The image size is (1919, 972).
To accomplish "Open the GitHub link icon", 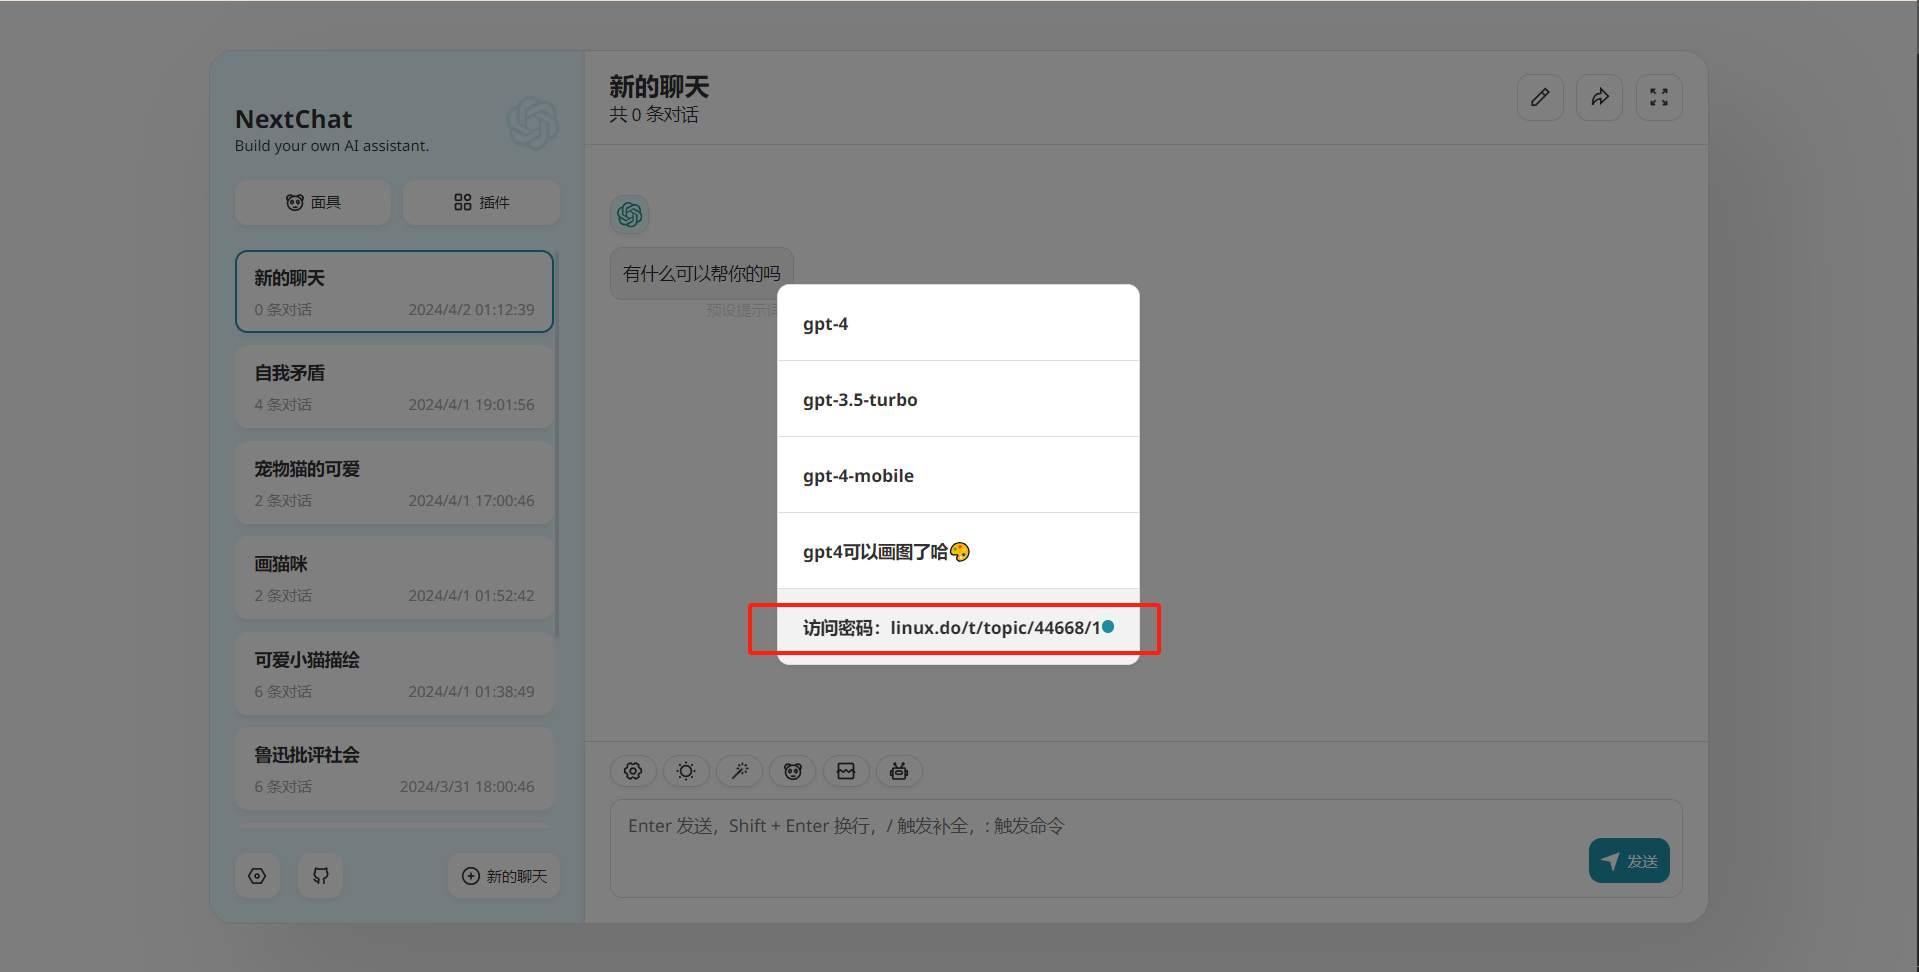I will (x=321, y=876).
